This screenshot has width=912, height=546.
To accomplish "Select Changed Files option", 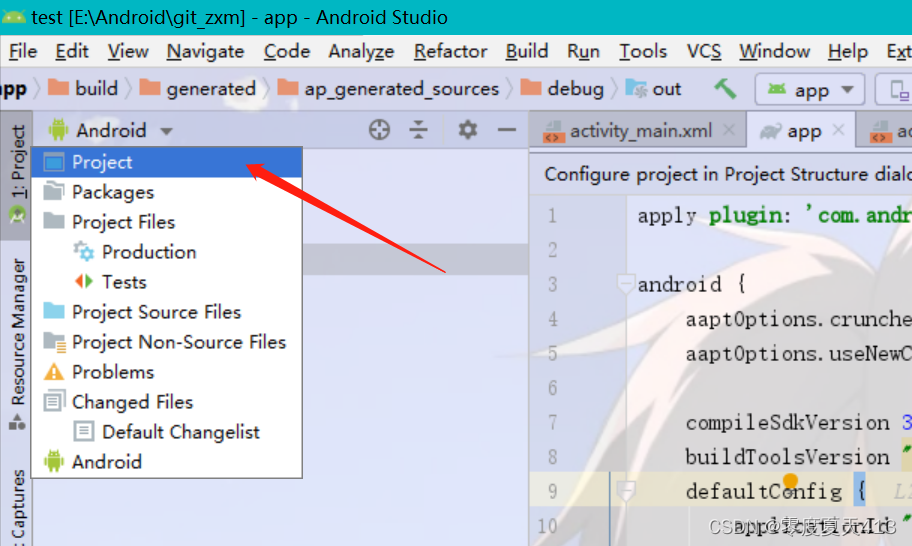I will pos(167,402).
